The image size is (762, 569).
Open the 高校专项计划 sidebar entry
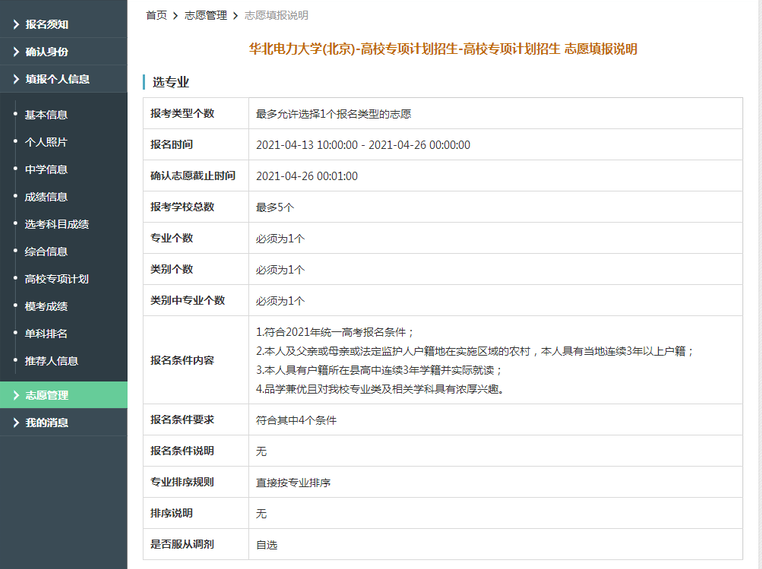[x=56, y=279]
